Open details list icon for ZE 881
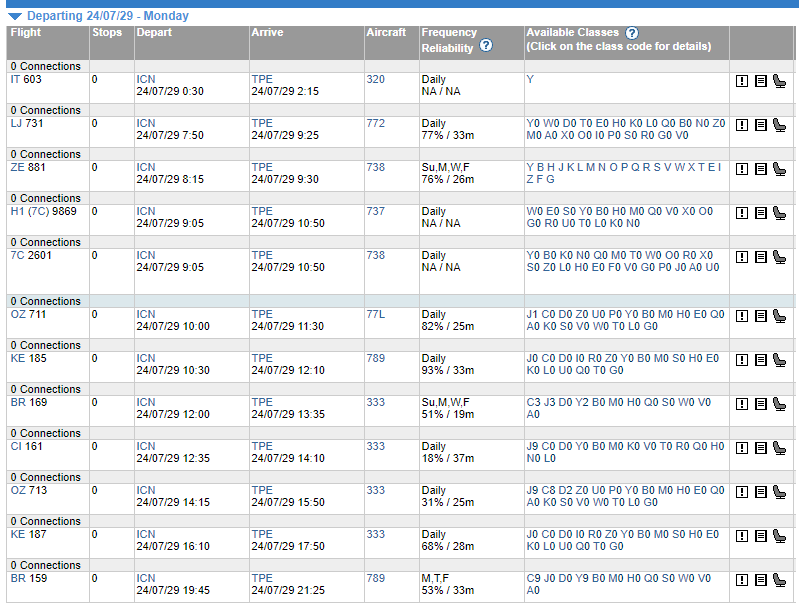Screen dimensions: 799x615 pyautogui.click(x=761, y=169)
